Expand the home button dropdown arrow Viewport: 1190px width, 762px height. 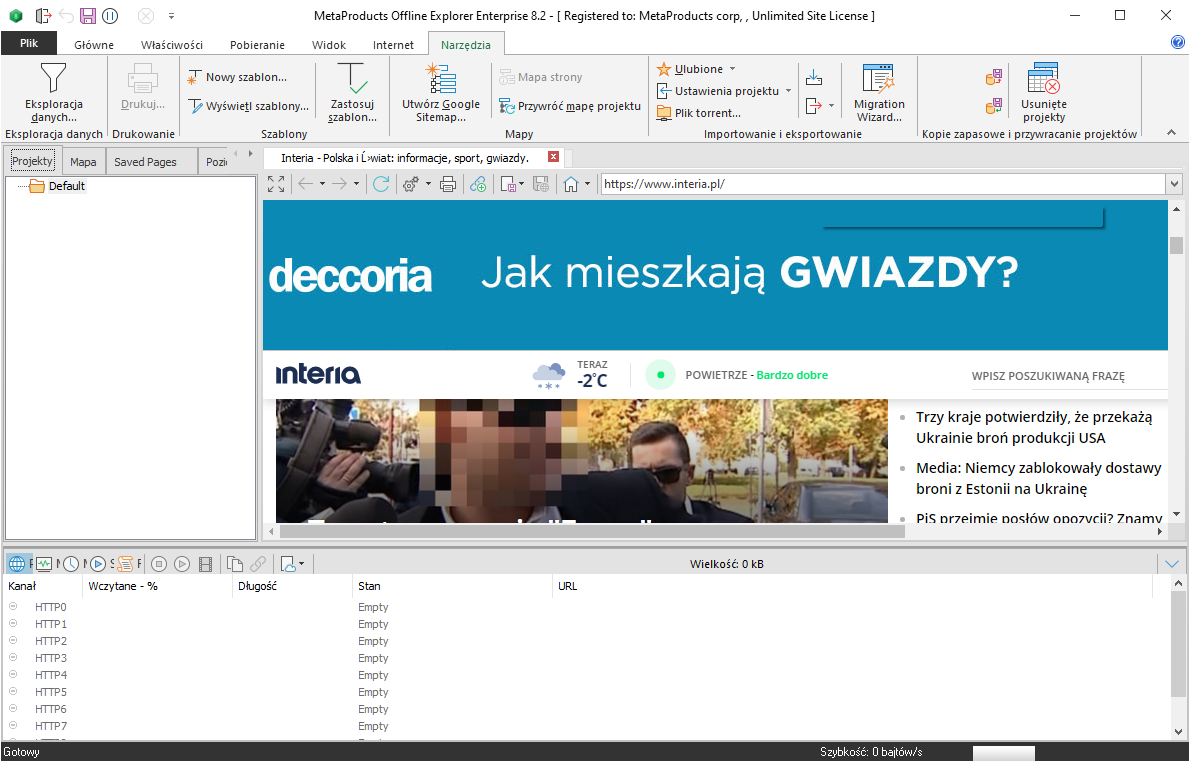pos(587,184)
